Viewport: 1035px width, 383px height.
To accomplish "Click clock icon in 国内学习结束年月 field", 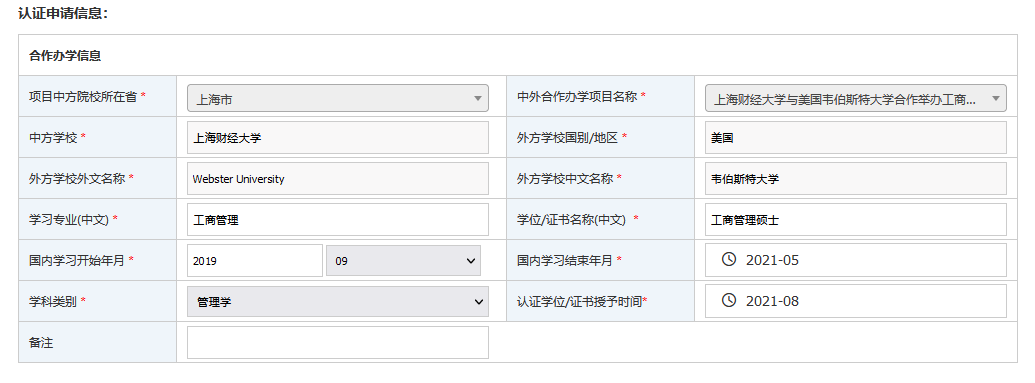I will pos(728,260).
